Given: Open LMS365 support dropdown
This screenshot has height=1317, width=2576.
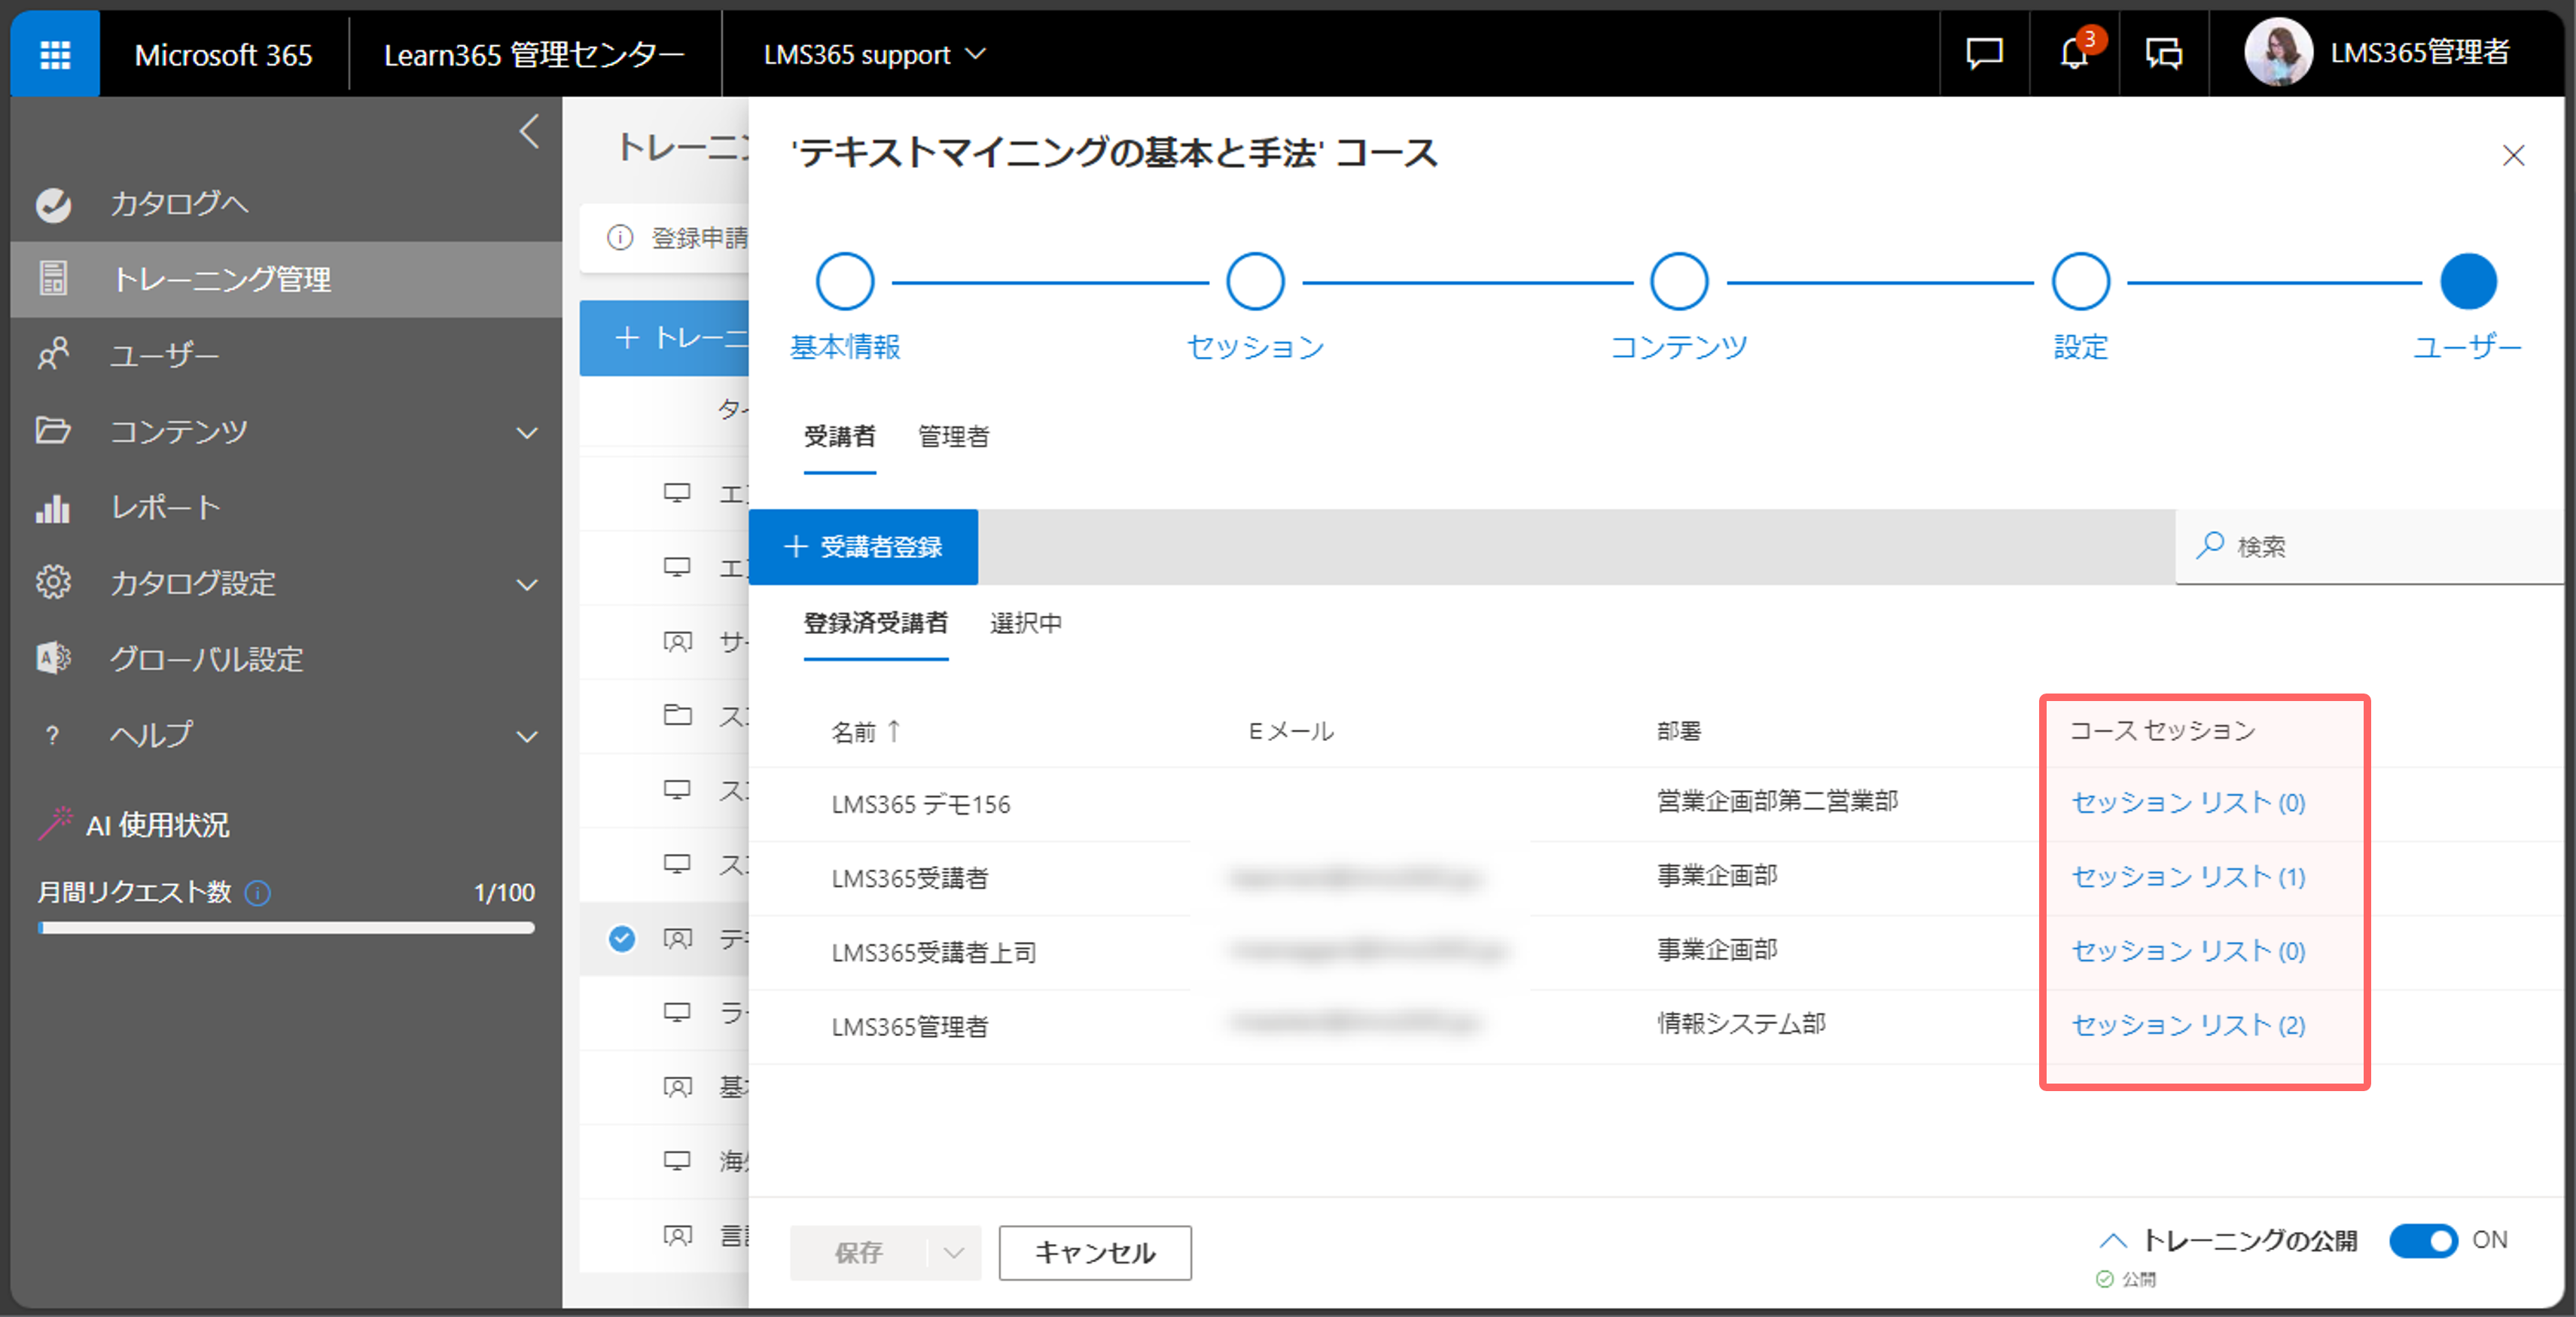Looking at the screenshot, I should coord(875,54).
